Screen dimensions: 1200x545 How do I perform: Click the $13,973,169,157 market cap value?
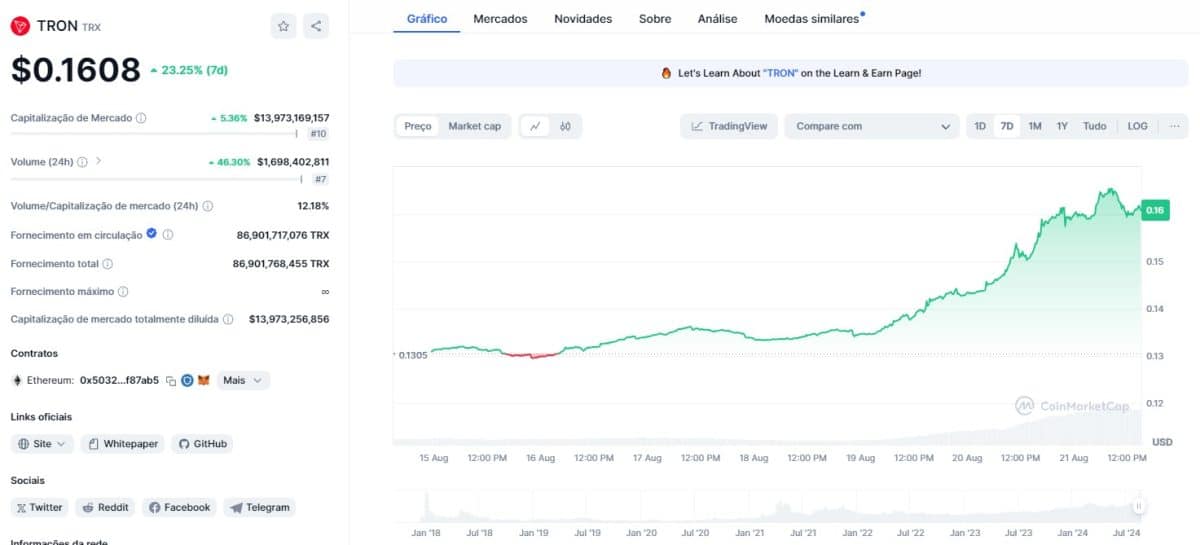pos(291,118)
